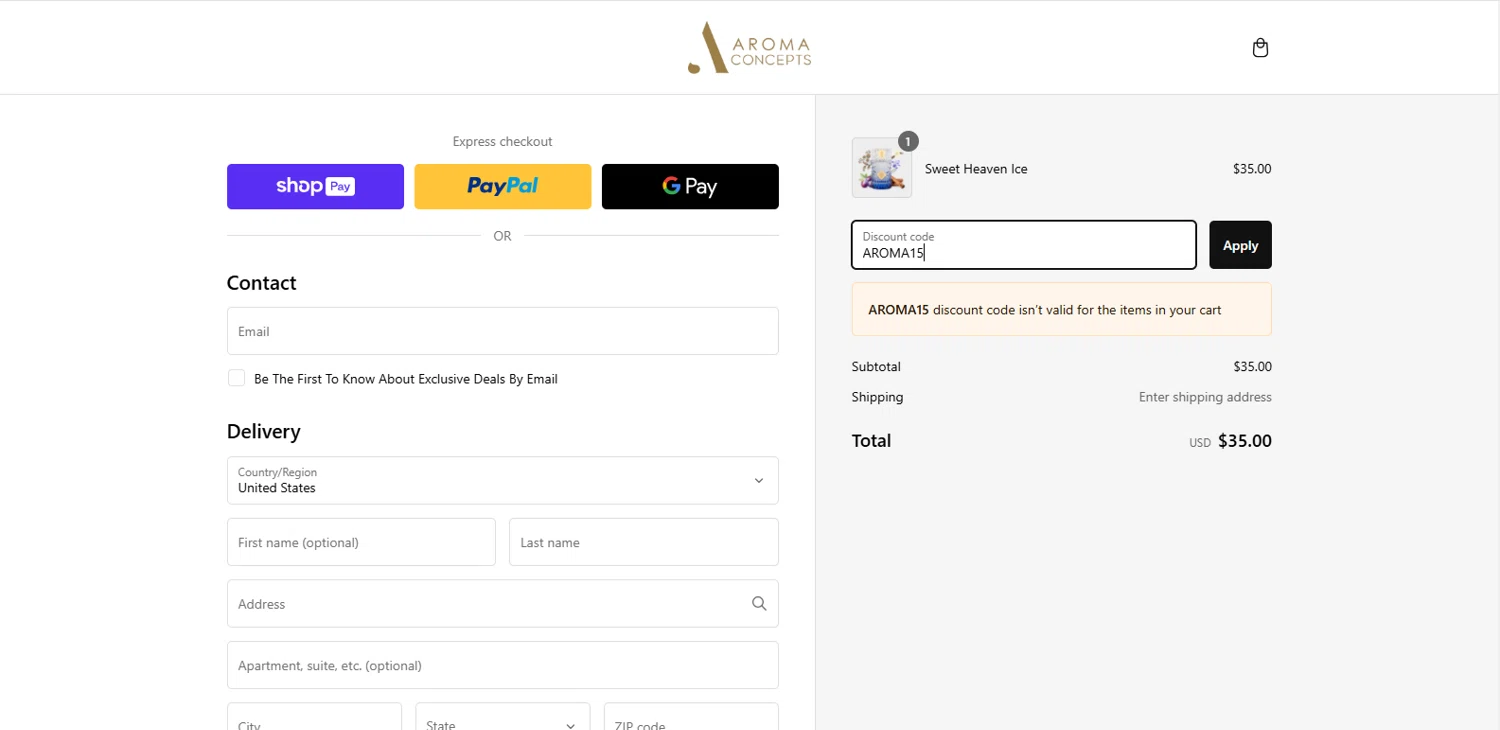
Task: Click the Sweet Heaven Ice product name
Action: click(x=976, y=169)
